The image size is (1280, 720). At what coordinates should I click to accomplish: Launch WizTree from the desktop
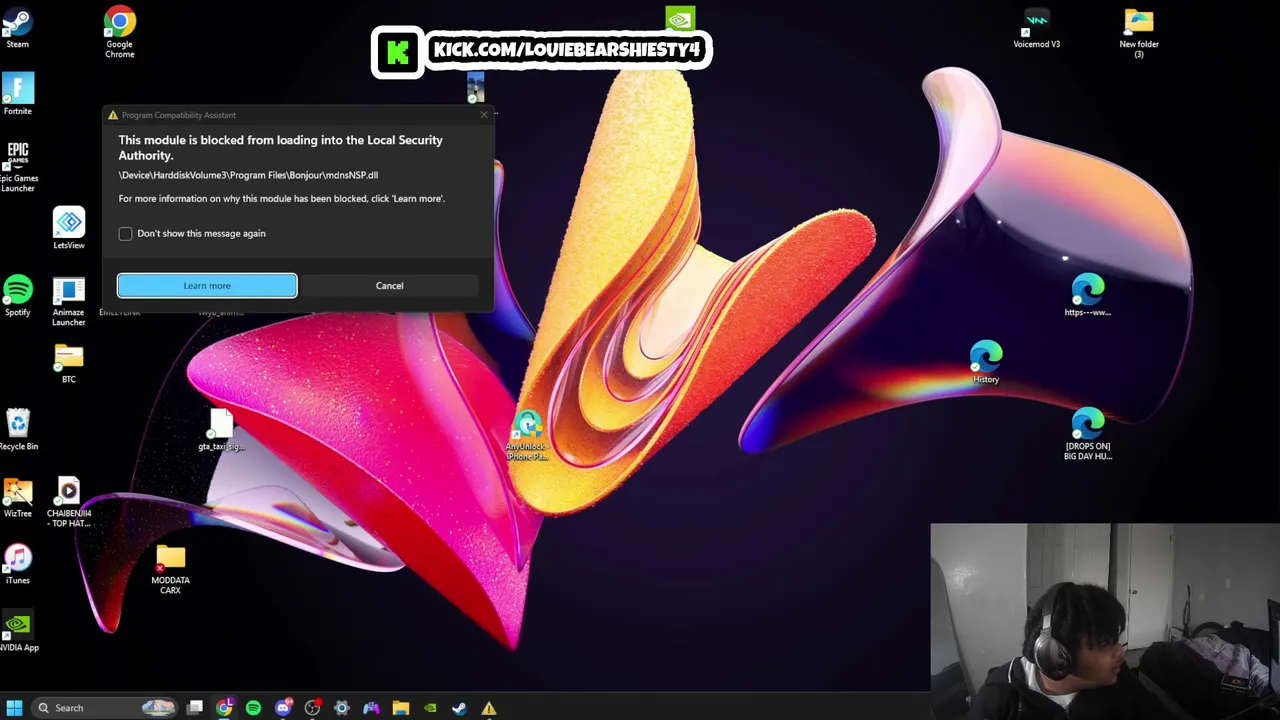tap(18, 498)
